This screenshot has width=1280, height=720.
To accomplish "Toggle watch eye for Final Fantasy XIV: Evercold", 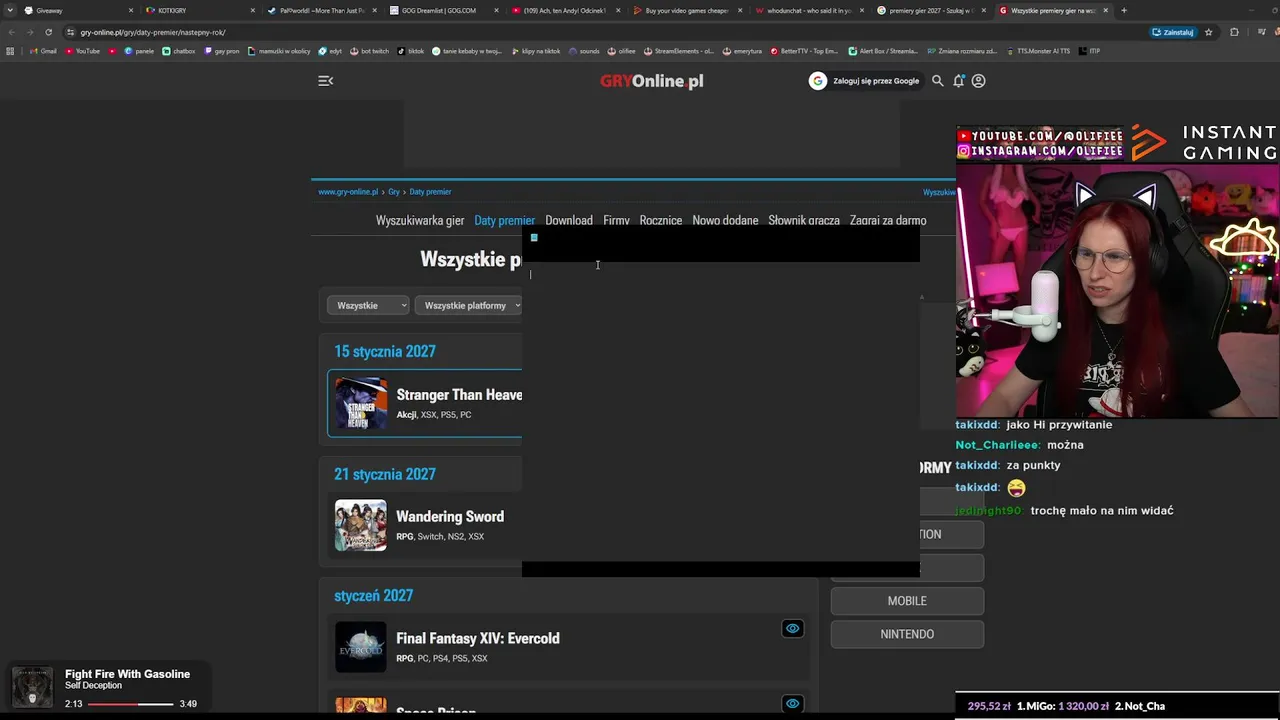I will [x=792, y=629].
